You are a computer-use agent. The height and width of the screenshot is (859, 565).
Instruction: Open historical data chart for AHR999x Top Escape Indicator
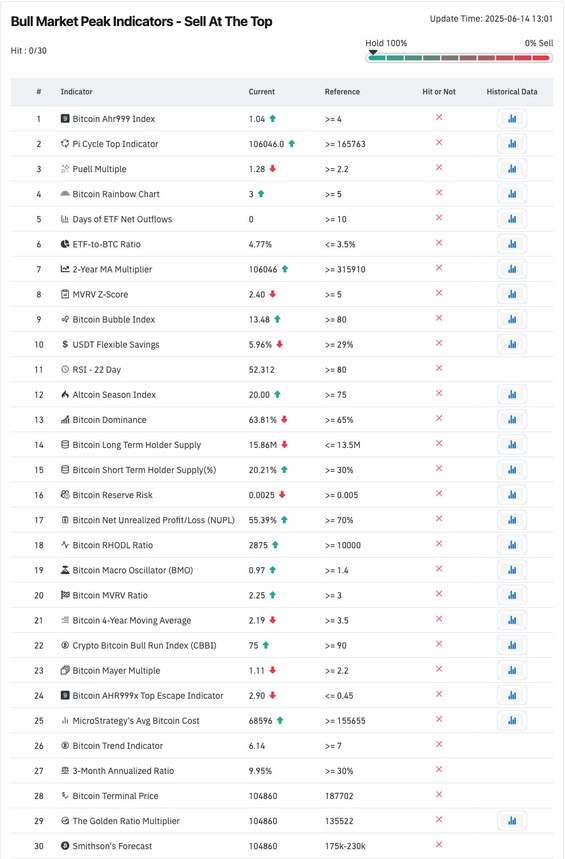coord(512,696)
